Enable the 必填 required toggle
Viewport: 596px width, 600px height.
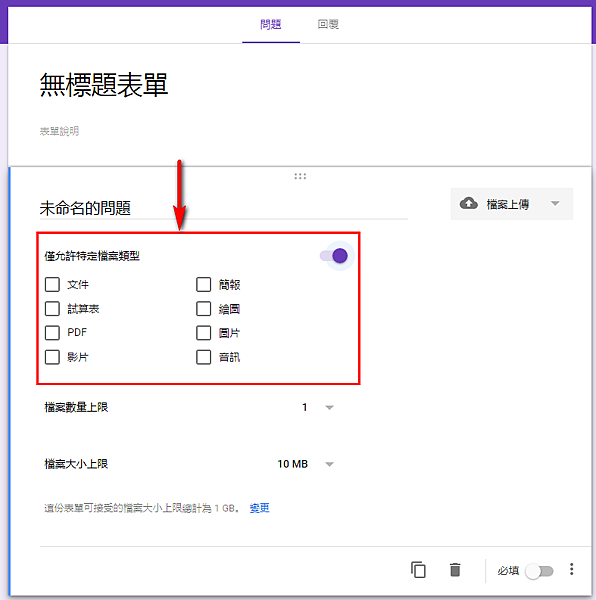click(x=539, y=571)
